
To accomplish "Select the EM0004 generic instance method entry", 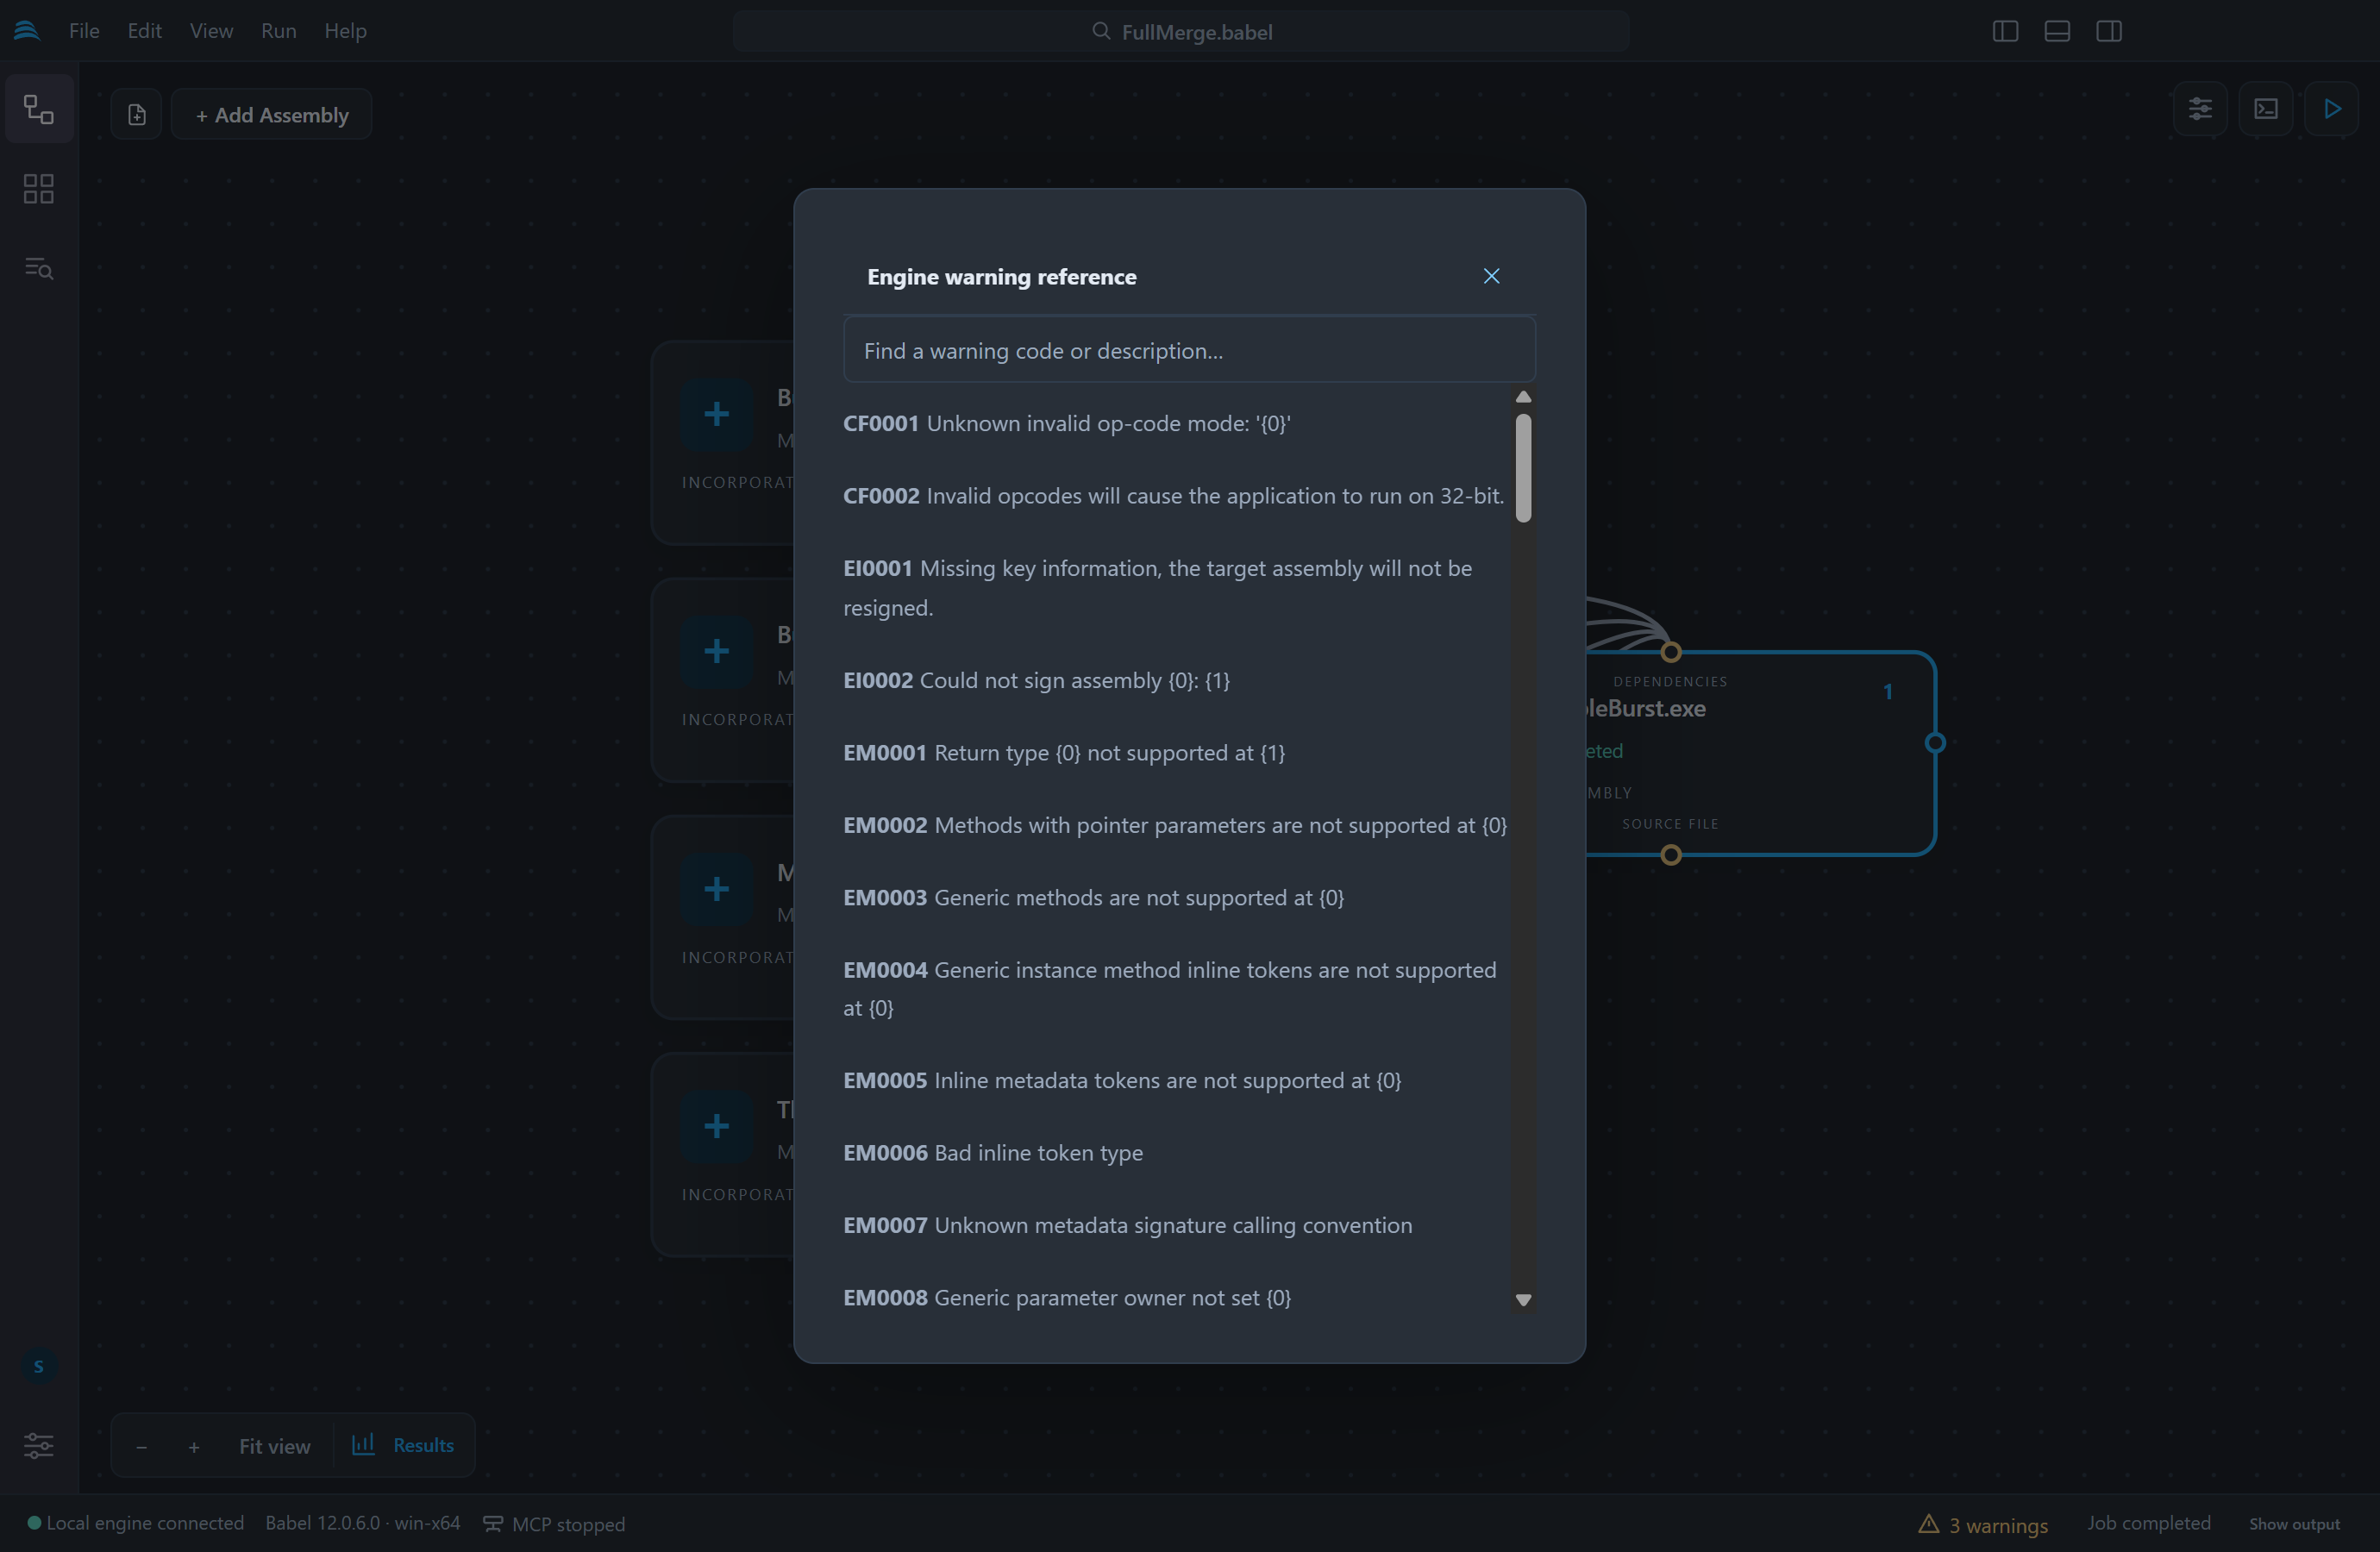I will tap(1170, 988).
